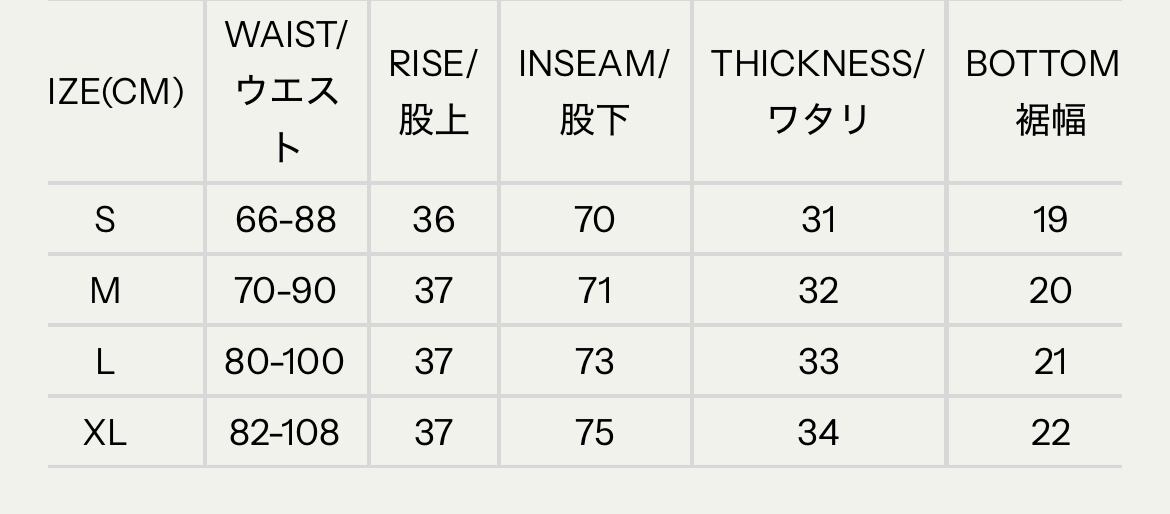1170x514 pixels.
Task: Click the M size row label
Action: coord(105,290)
